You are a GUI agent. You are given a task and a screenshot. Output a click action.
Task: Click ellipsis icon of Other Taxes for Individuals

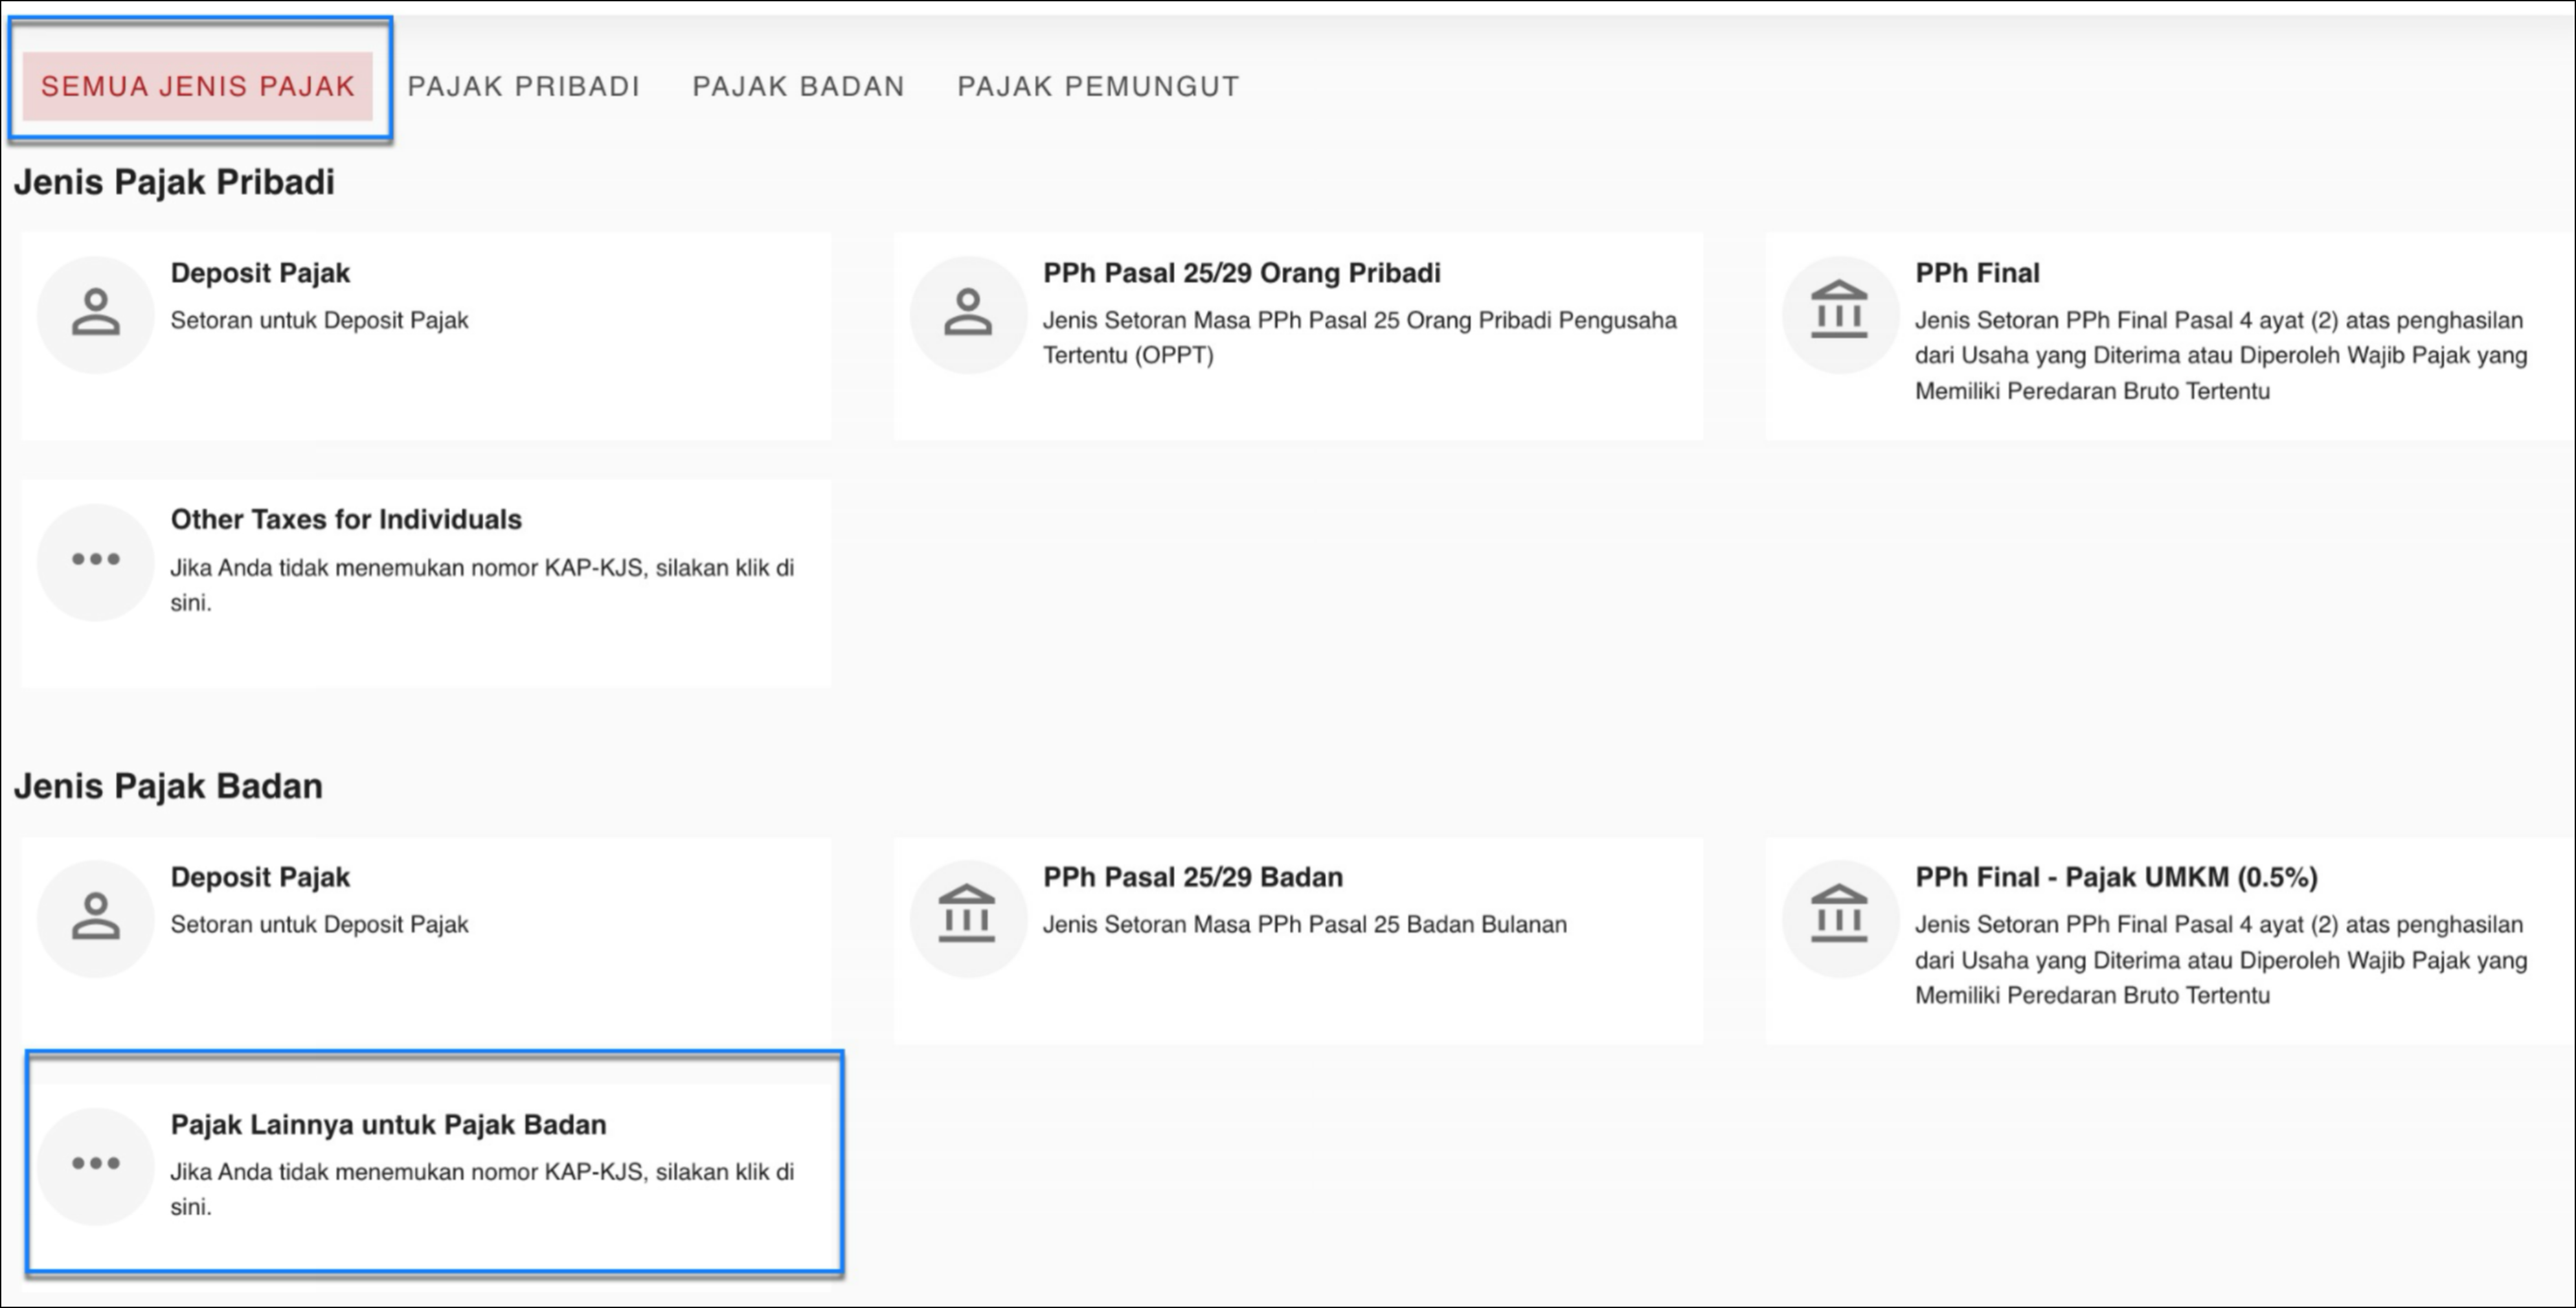[96, 560]
